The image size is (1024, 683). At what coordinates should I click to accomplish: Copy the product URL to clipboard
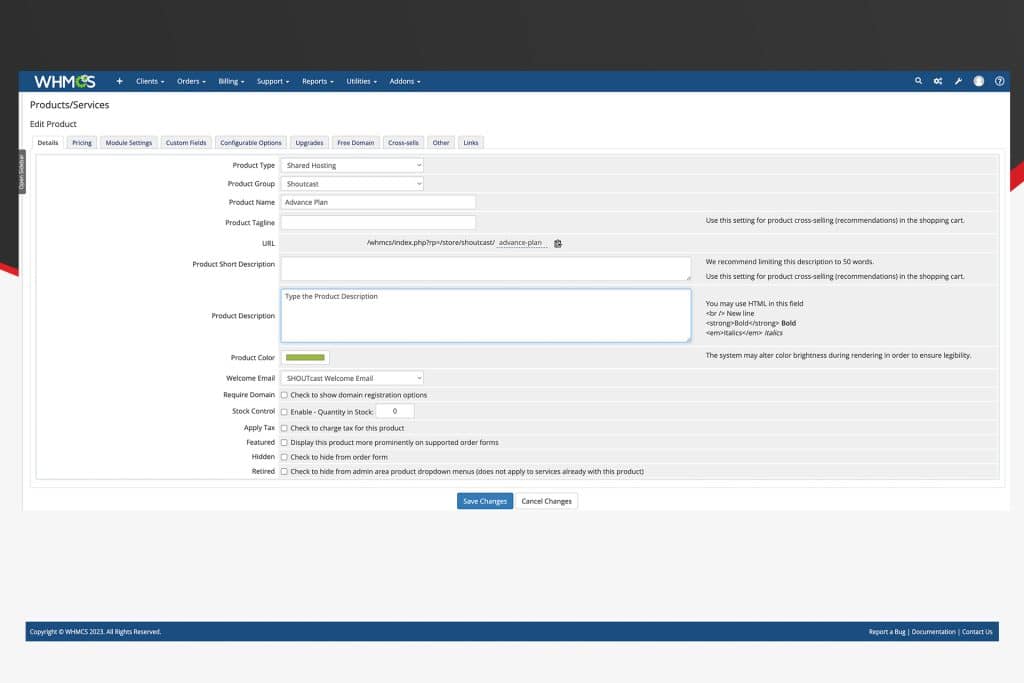[558, 244]
